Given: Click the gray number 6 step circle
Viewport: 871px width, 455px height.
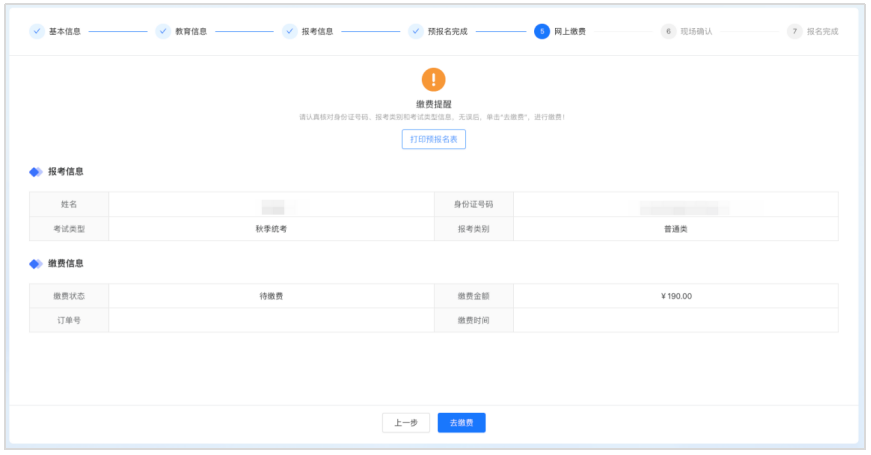Looking at the screenshot, I should pos(668,31).
